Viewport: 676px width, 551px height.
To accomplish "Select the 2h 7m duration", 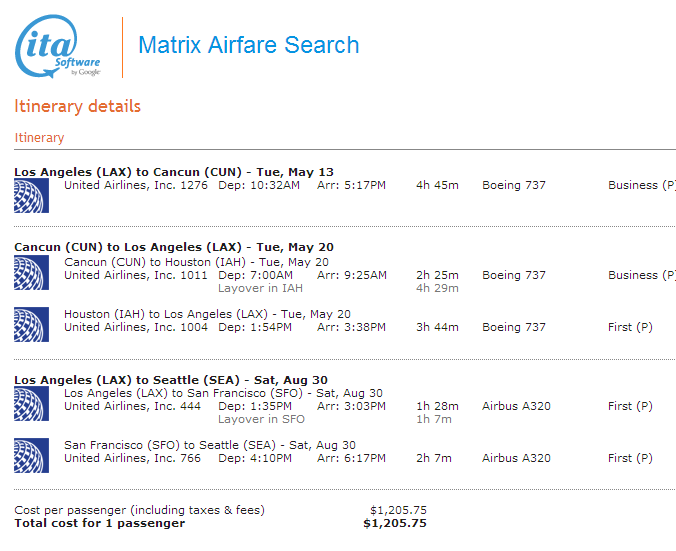I will pos(434,458).
